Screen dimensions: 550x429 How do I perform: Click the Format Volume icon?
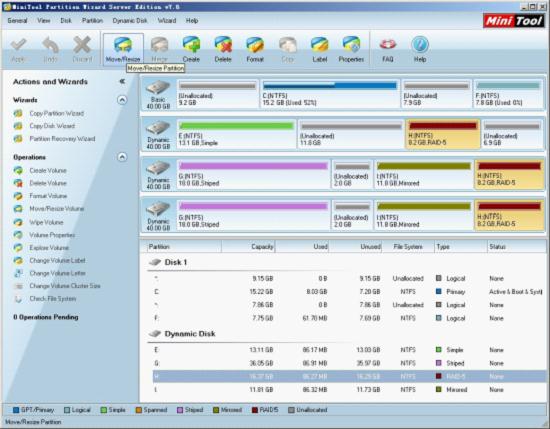18,196
